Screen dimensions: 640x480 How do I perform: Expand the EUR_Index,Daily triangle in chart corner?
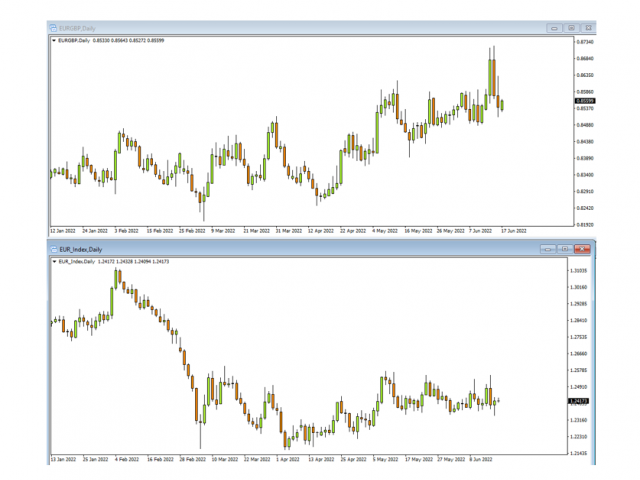[x=53, y=261]
